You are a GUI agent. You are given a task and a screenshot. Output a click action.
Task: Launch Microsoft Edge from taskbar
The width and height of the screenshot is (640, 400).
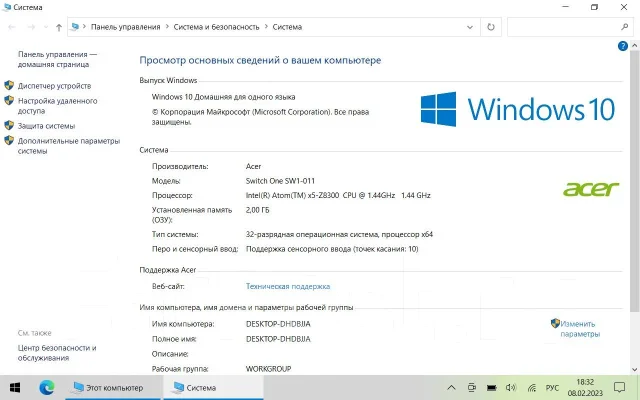[47, 387]
